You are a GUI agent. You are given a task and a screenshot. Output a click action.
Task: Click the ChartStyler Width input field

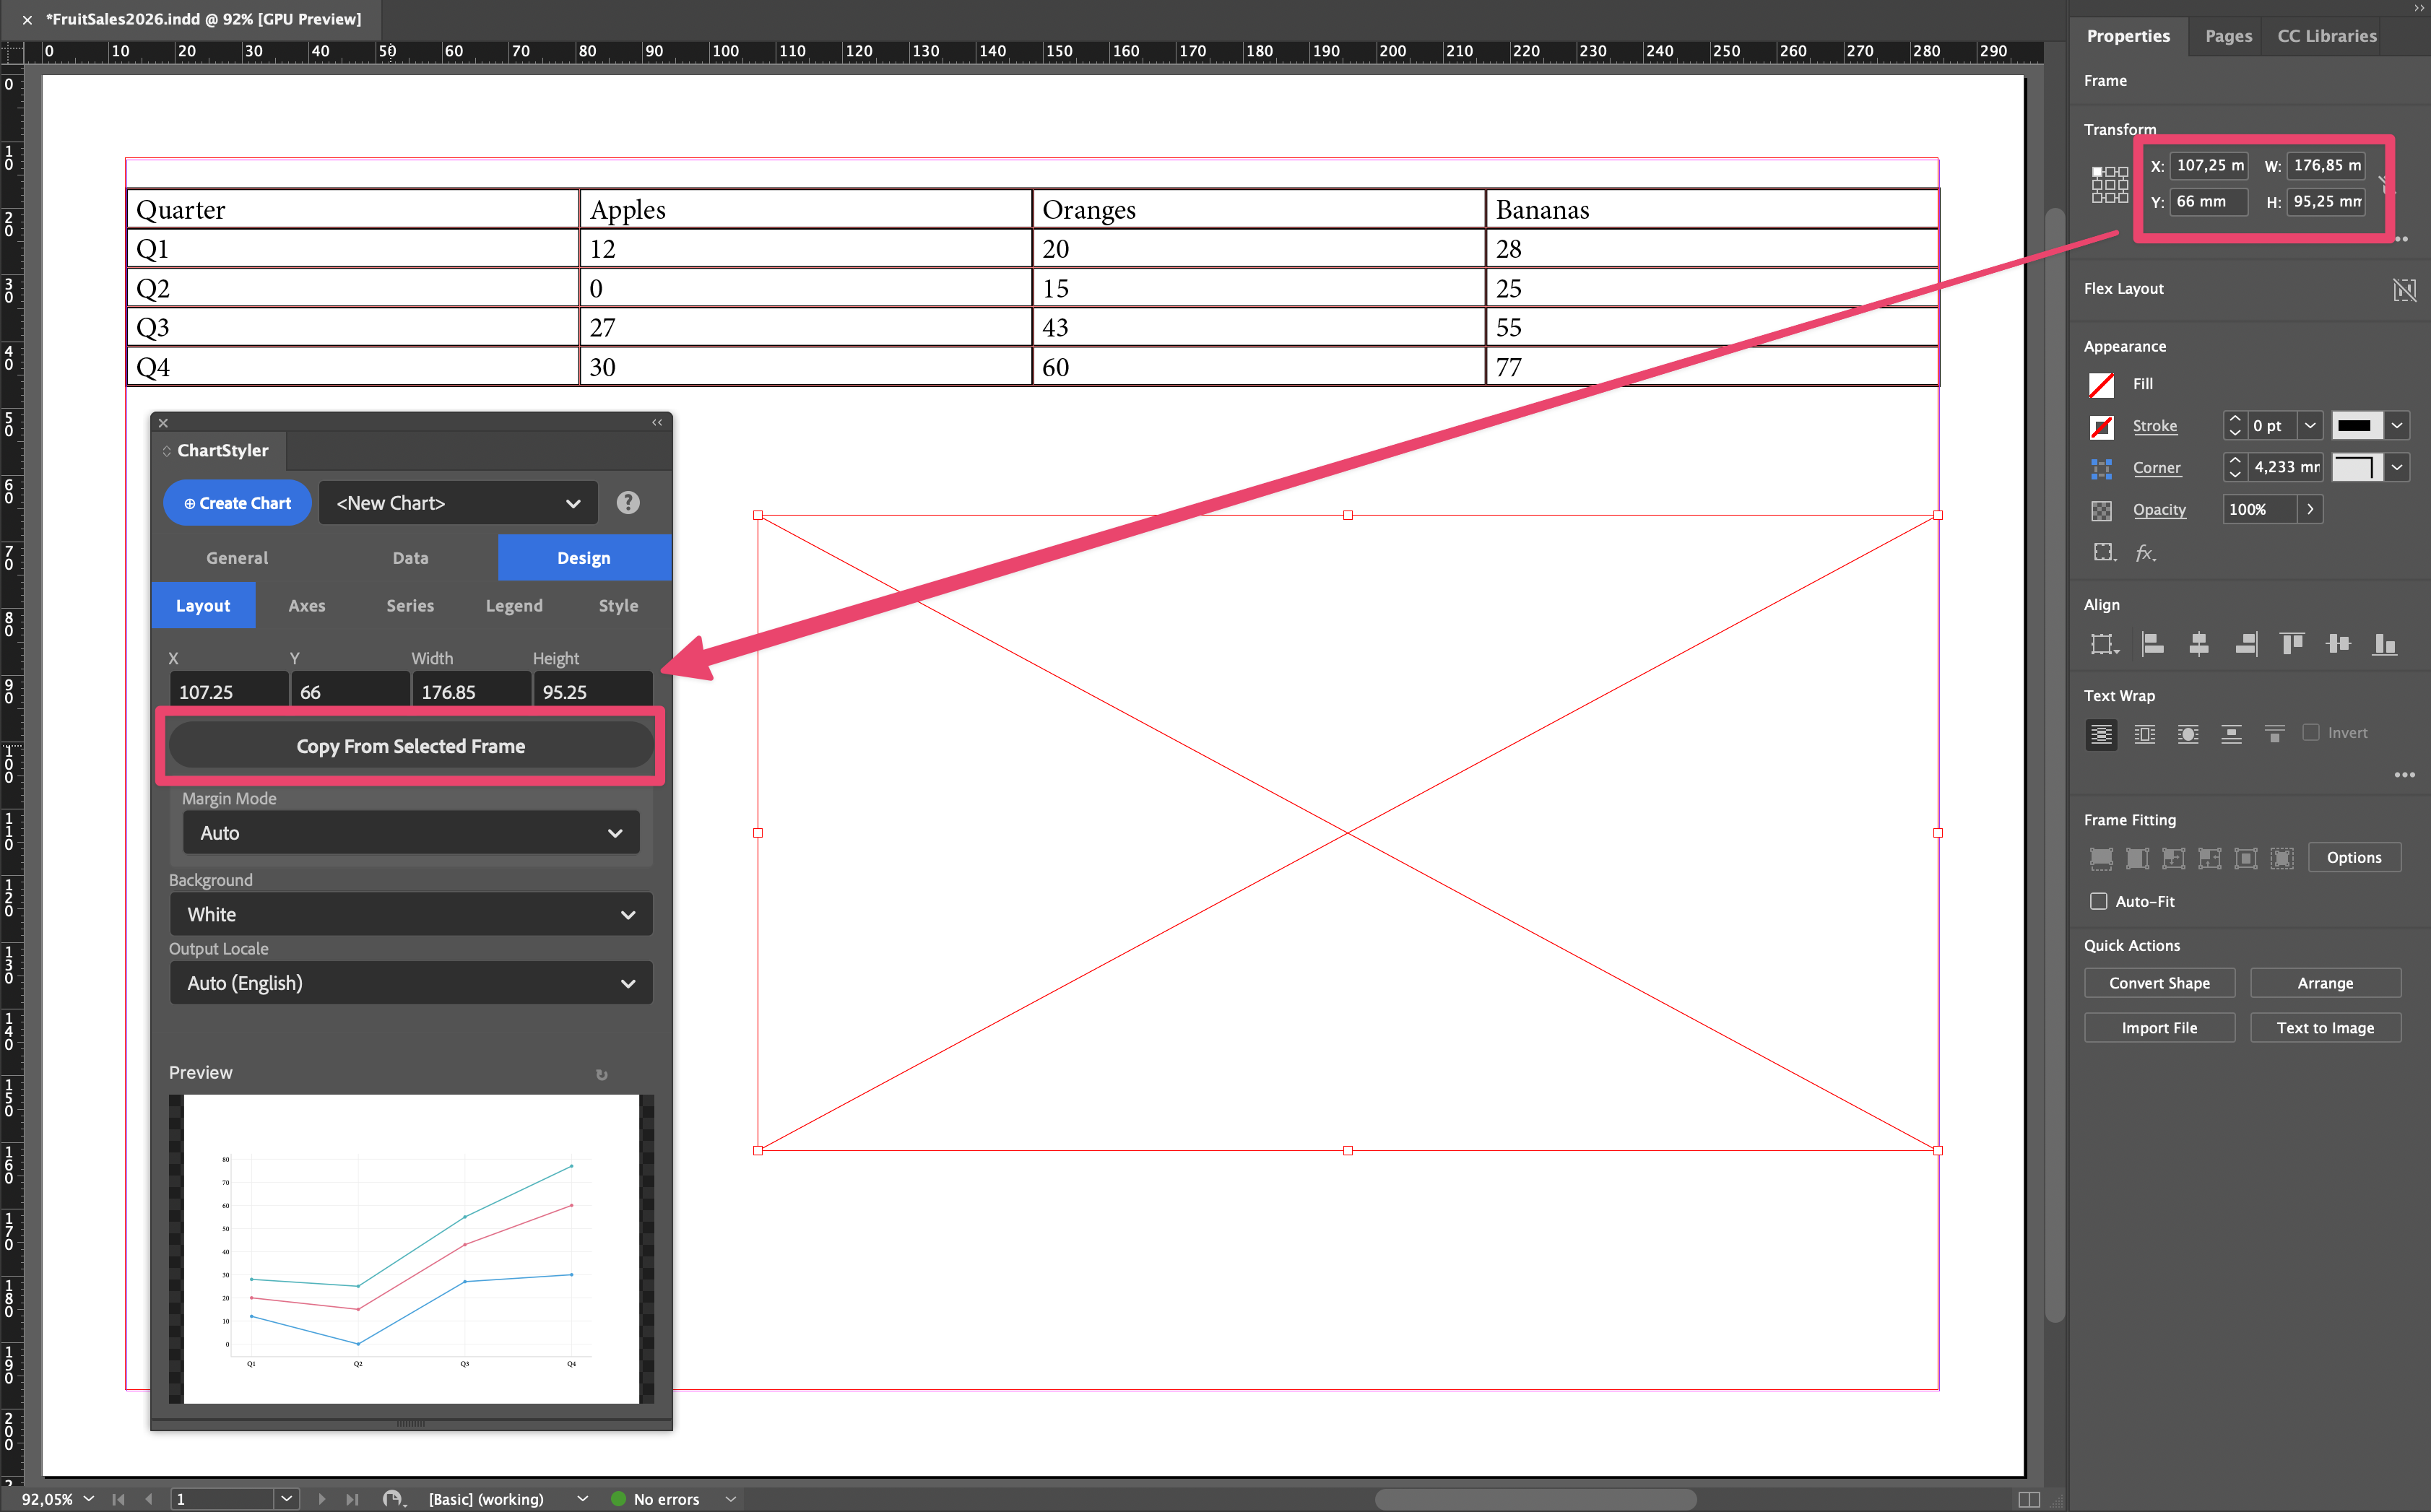[471, 691]
